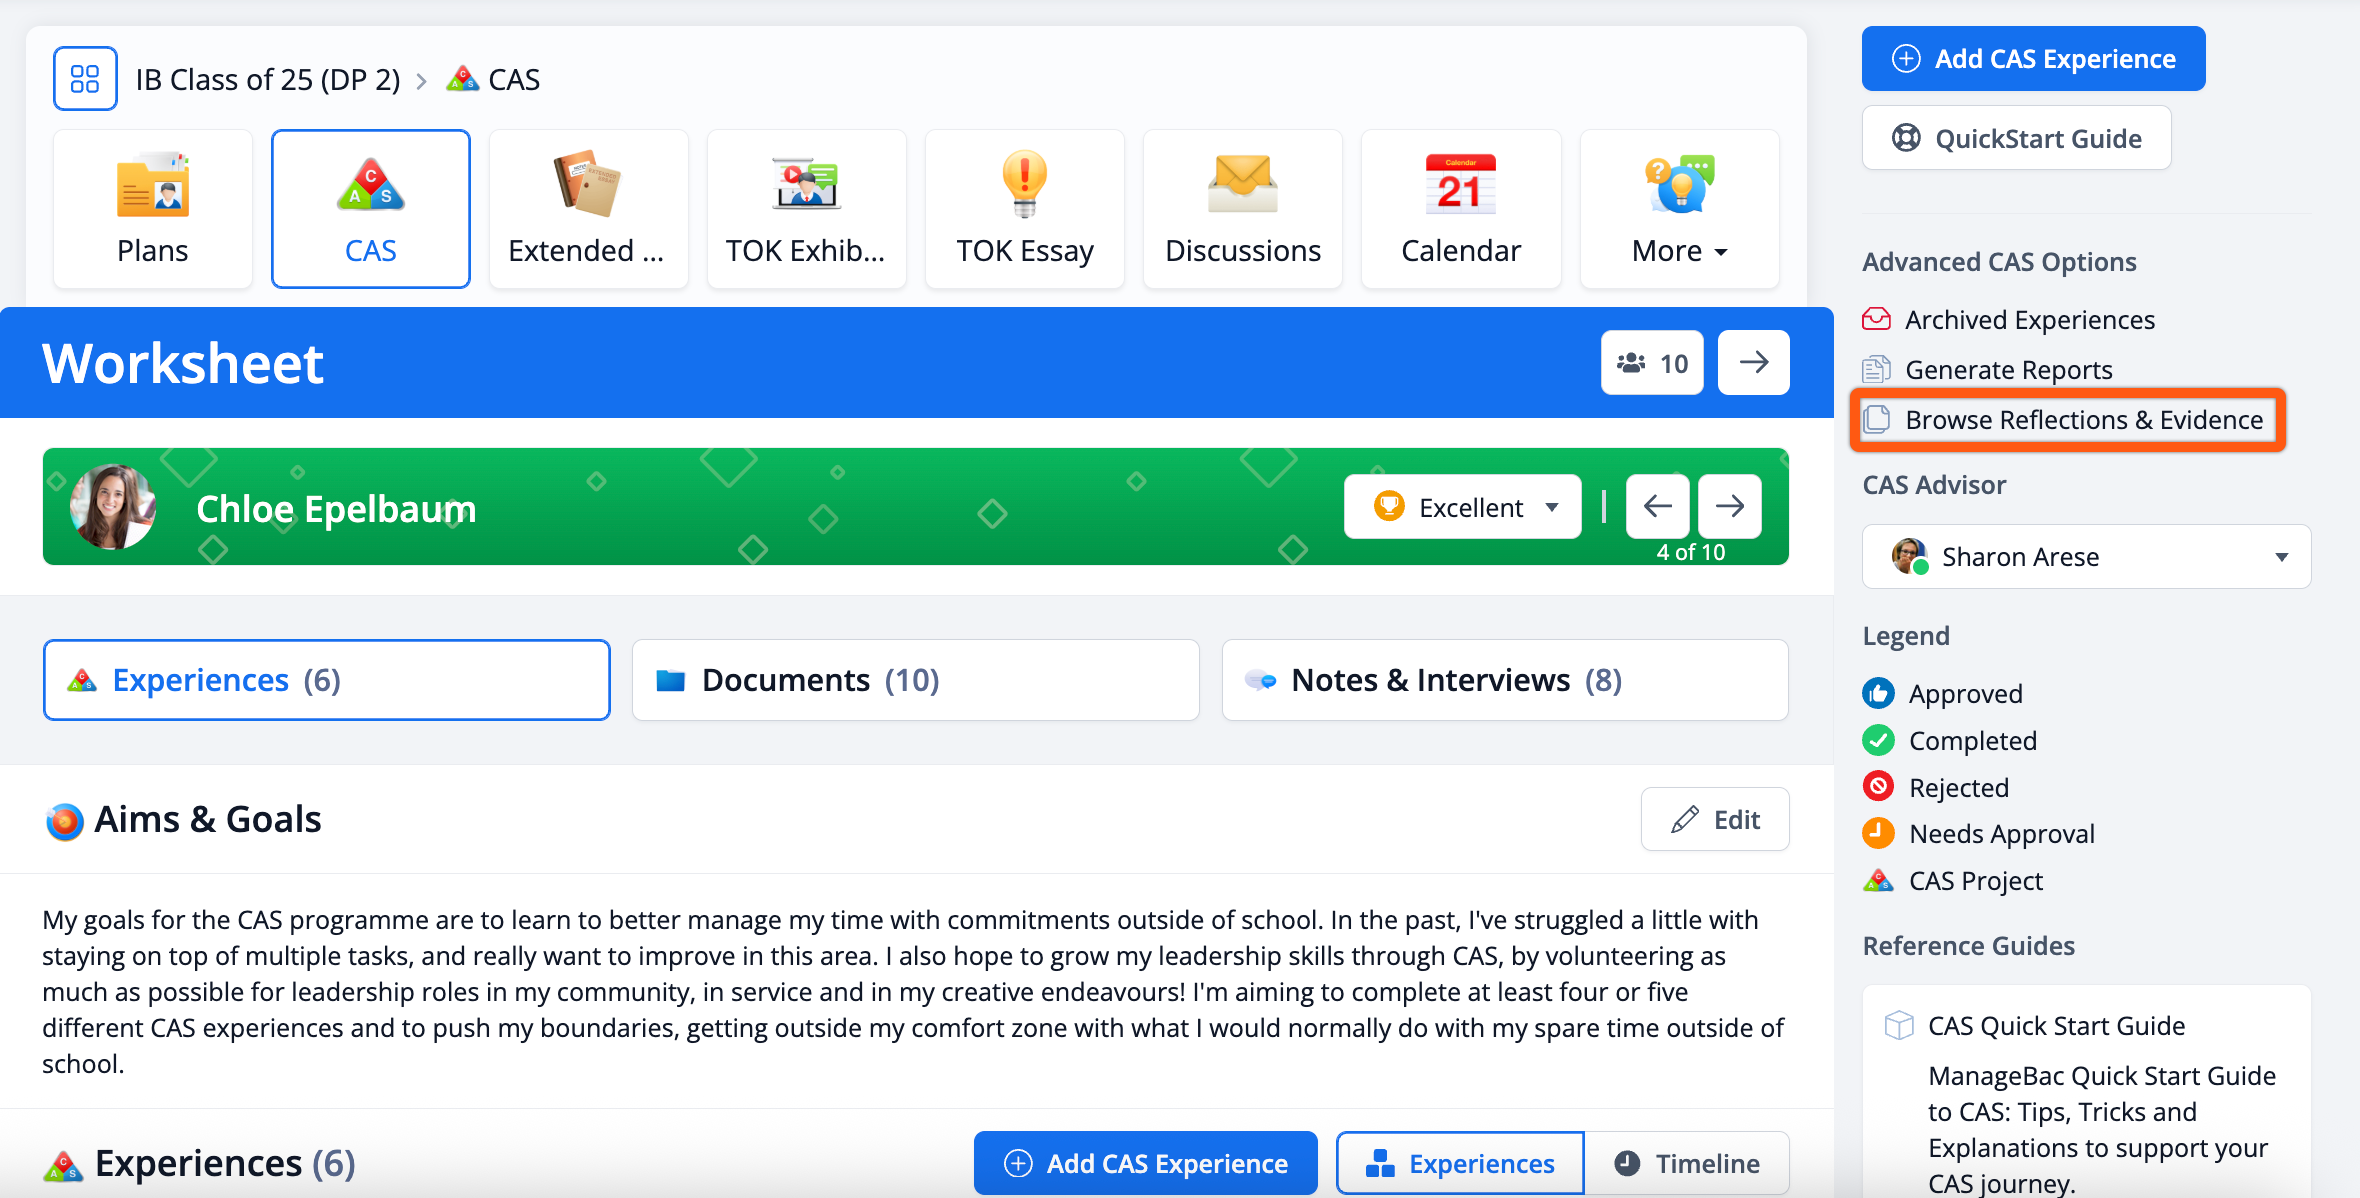Click Chloe Epelbaum's profile photo

(112, 507)
